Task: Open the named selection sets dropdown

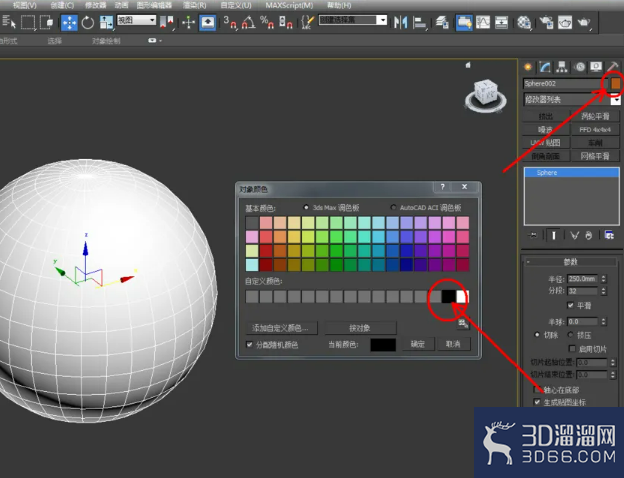Action: pos(353,20)
